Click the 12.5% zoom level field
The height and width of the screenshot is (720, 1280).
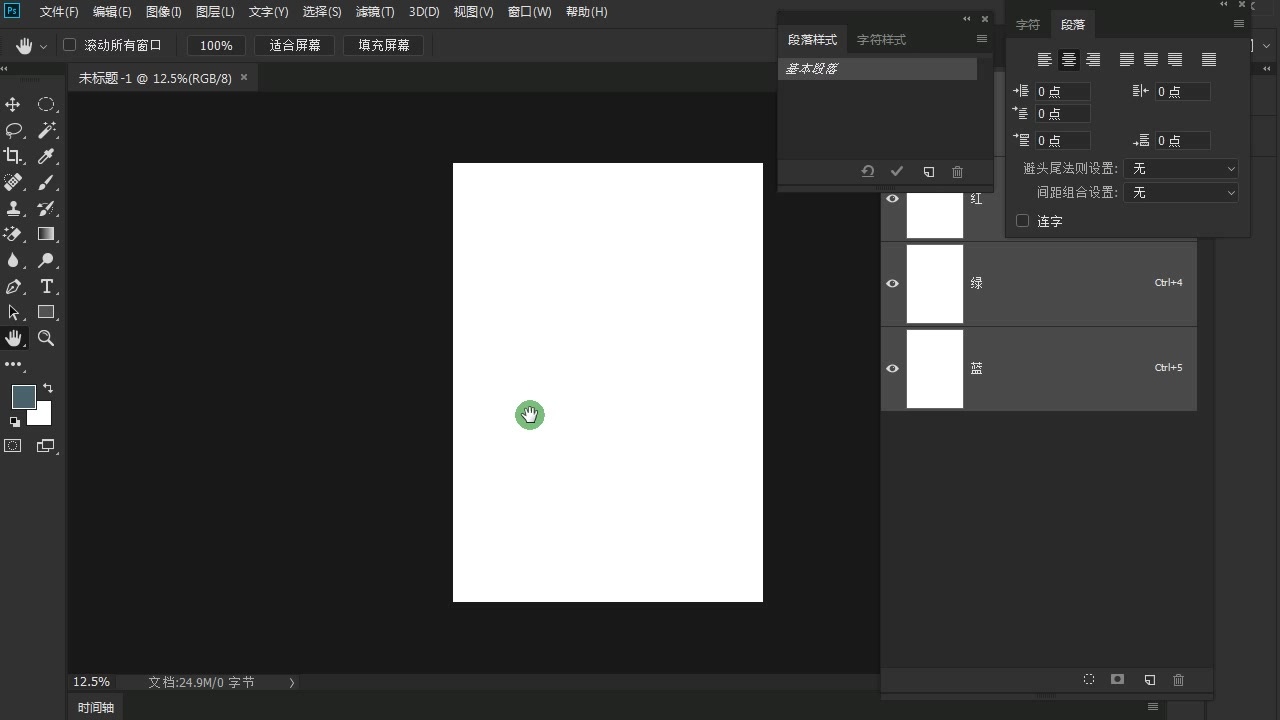pos(91,682)
